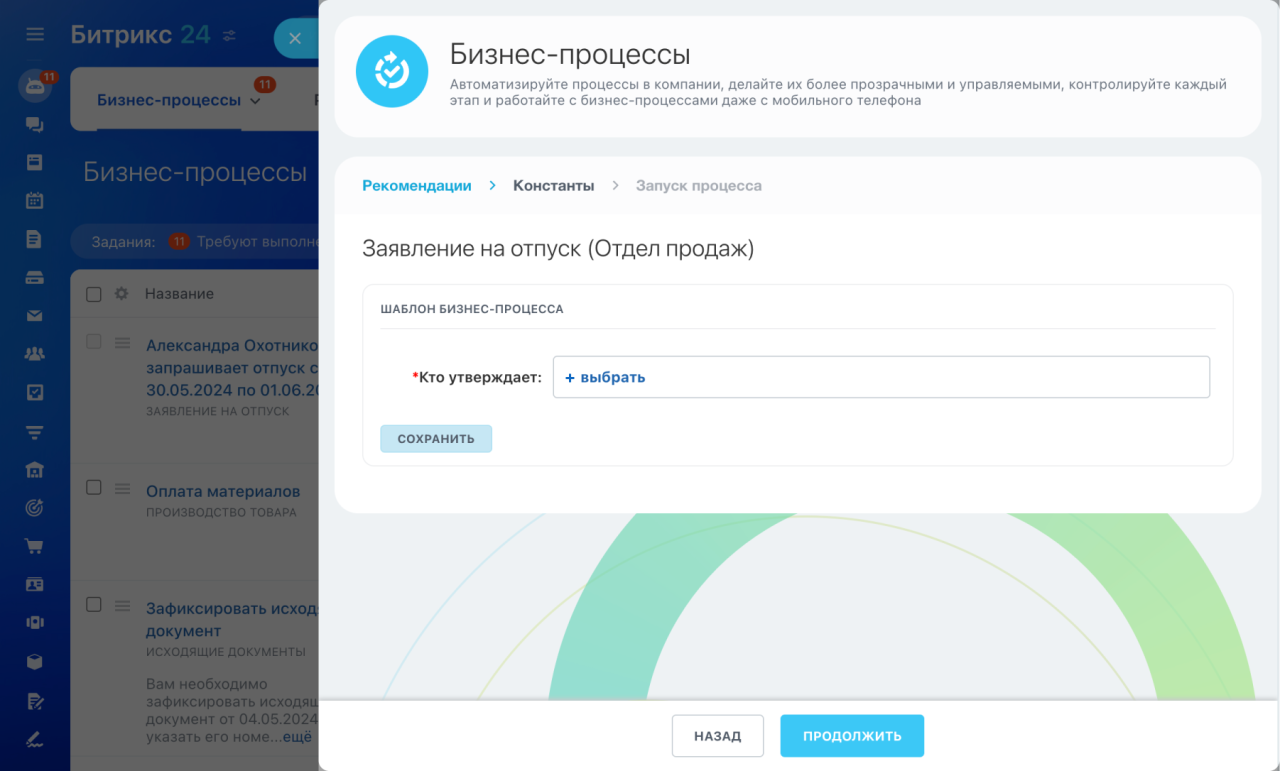Screen dimensions: 1280x771
Task: Toggle the select-all checkbox beside Название
Action: (94, 294)
